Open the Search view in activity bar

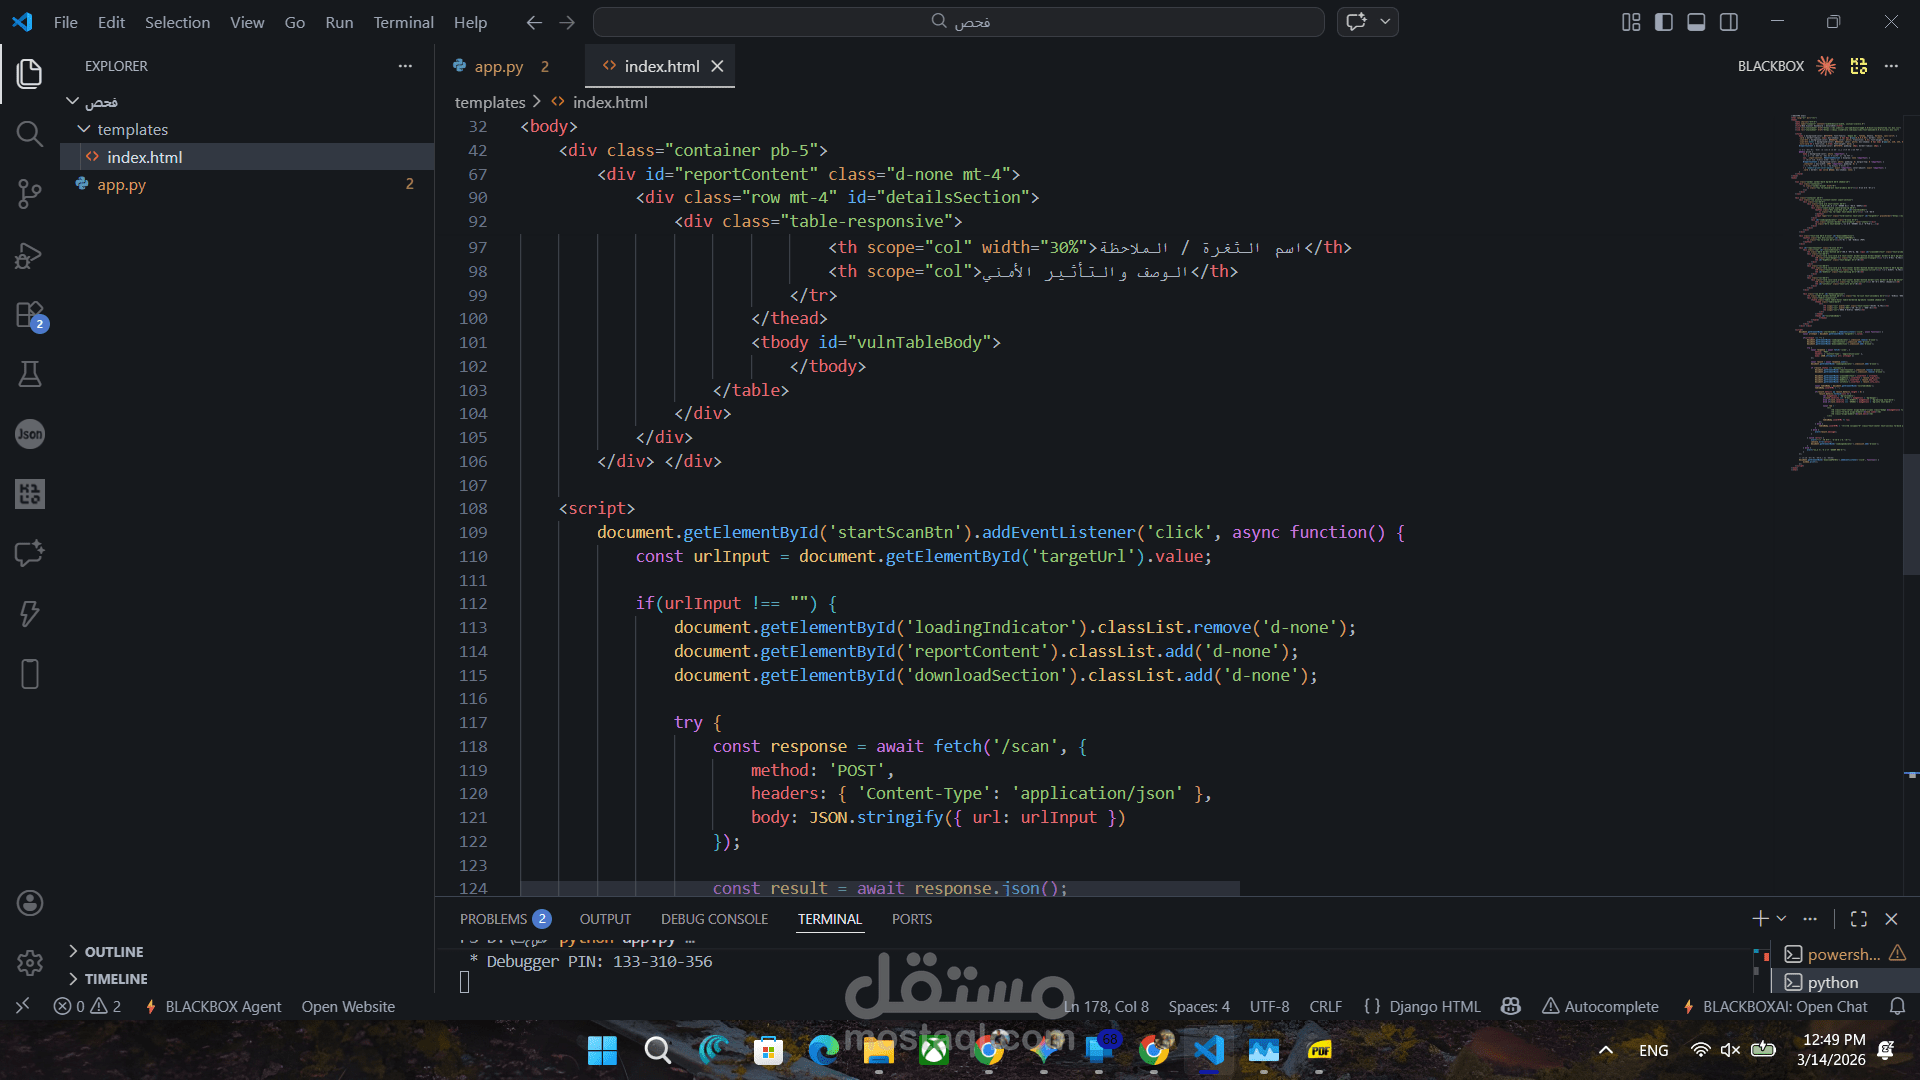pos(29,134)
